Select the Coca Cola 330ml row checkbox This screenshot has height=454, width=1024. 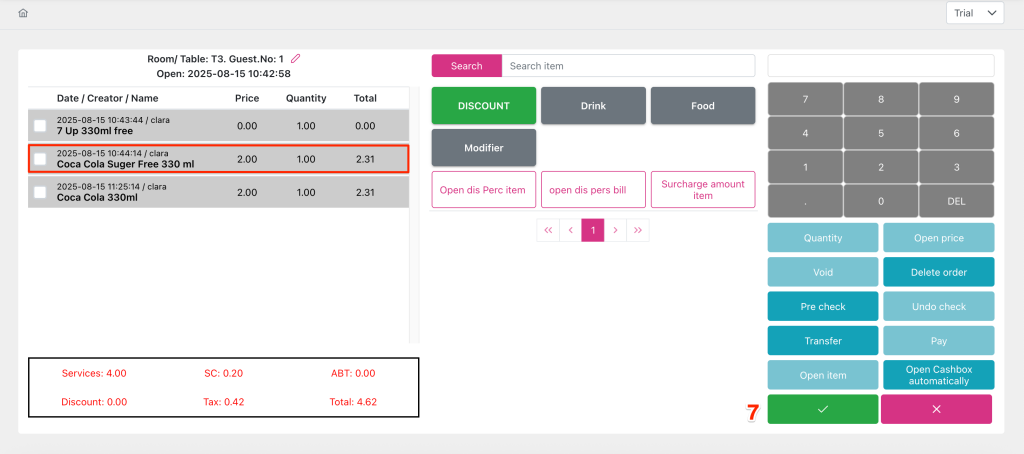tap(40, 192)
